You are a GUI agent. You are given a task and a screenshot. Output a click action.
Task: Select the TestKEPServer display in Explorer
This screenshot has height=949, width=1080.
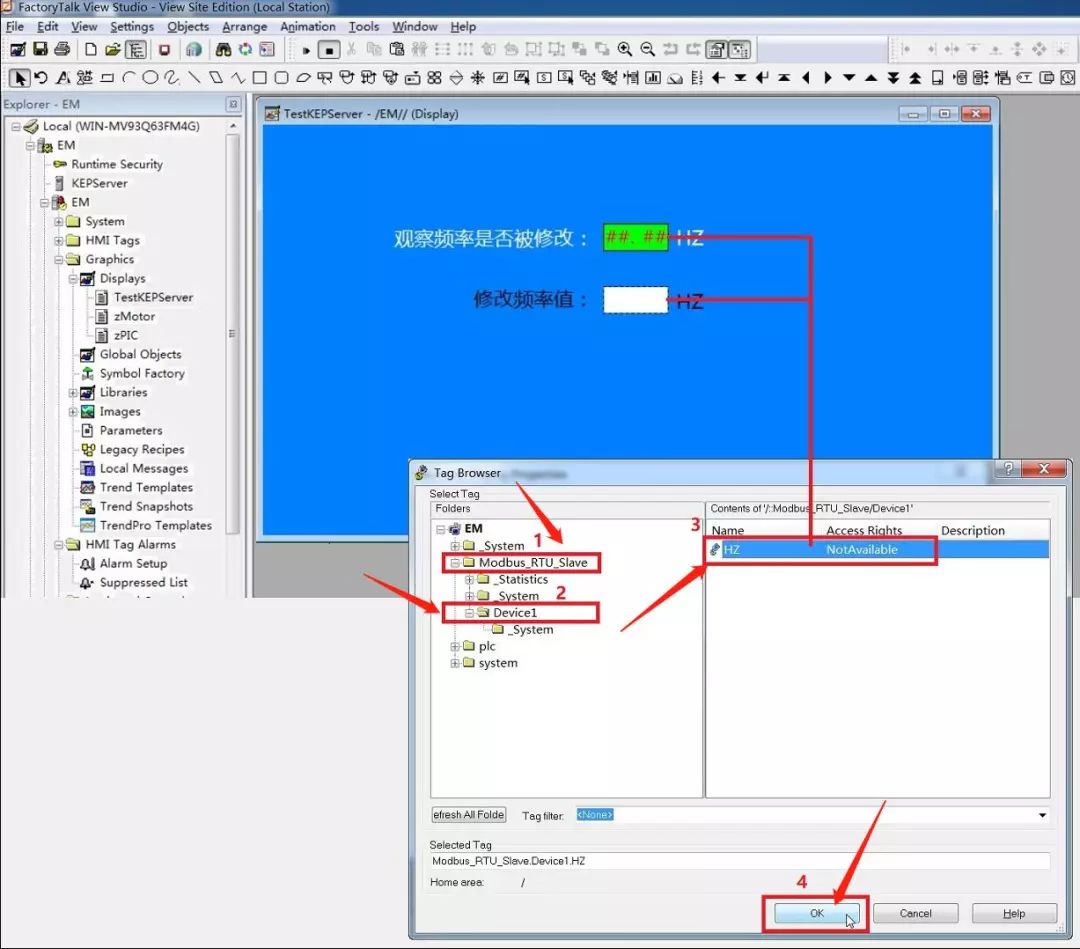153,298
